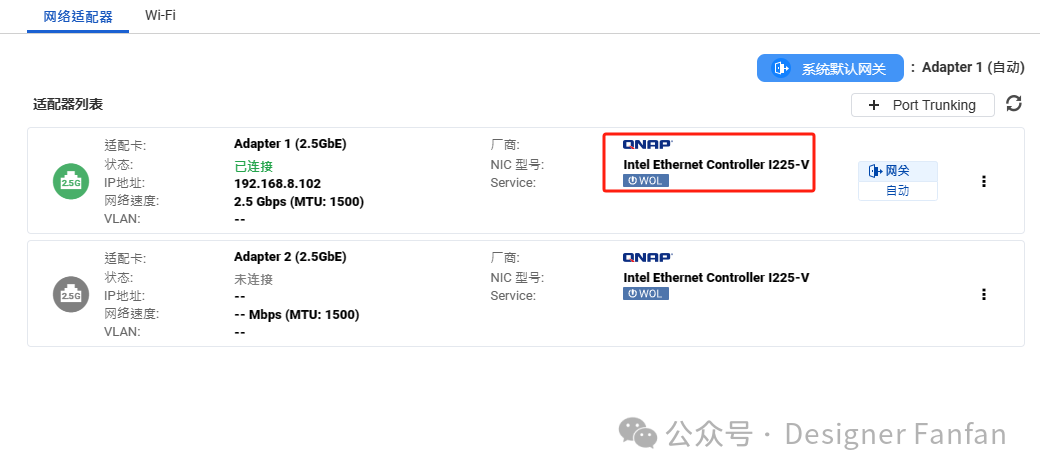This screenshot has height=476, width=1040.
Task: Click the IP address 192.168.8.102
Action: (277, 183)
